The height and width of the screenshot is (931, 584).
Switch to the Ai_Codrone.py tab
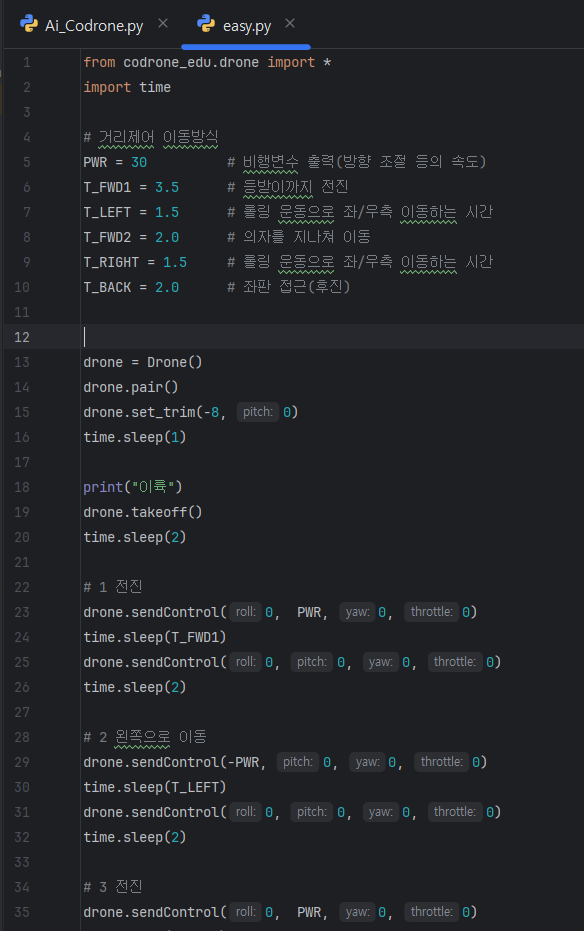pos(94,26)
